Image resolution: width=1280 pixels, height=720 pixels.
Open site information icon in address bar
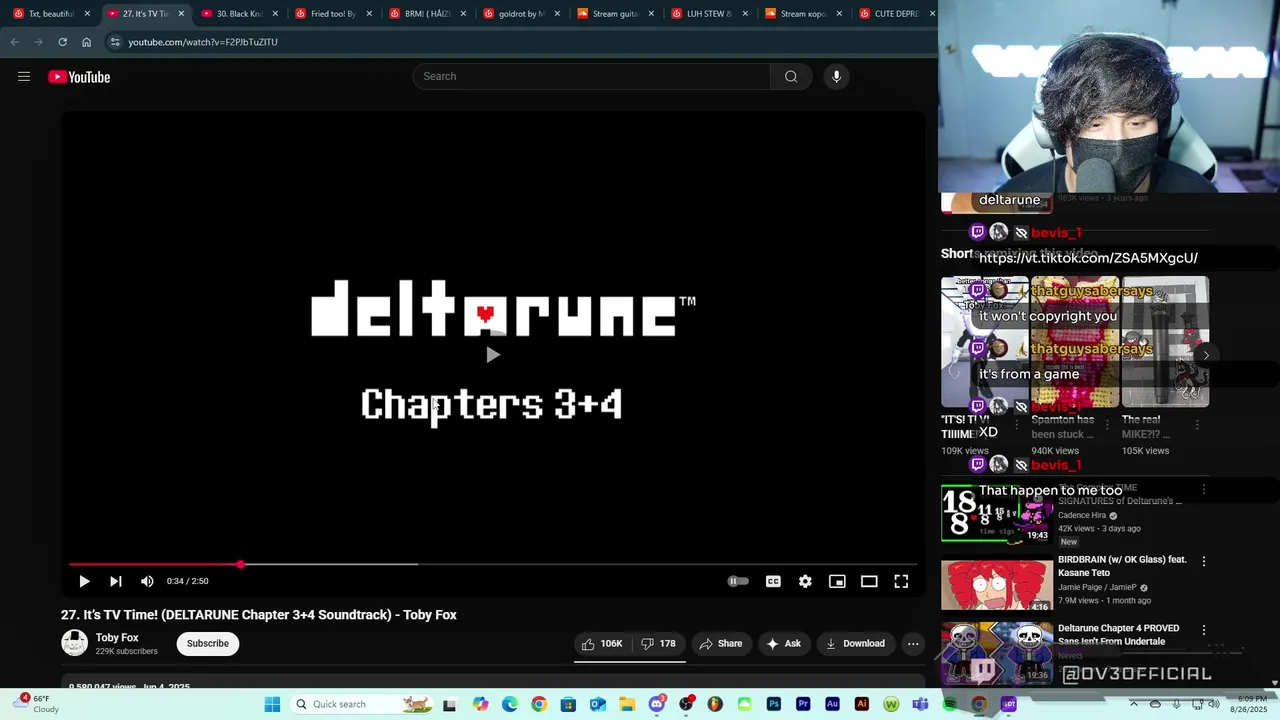(x=115, y=42)
